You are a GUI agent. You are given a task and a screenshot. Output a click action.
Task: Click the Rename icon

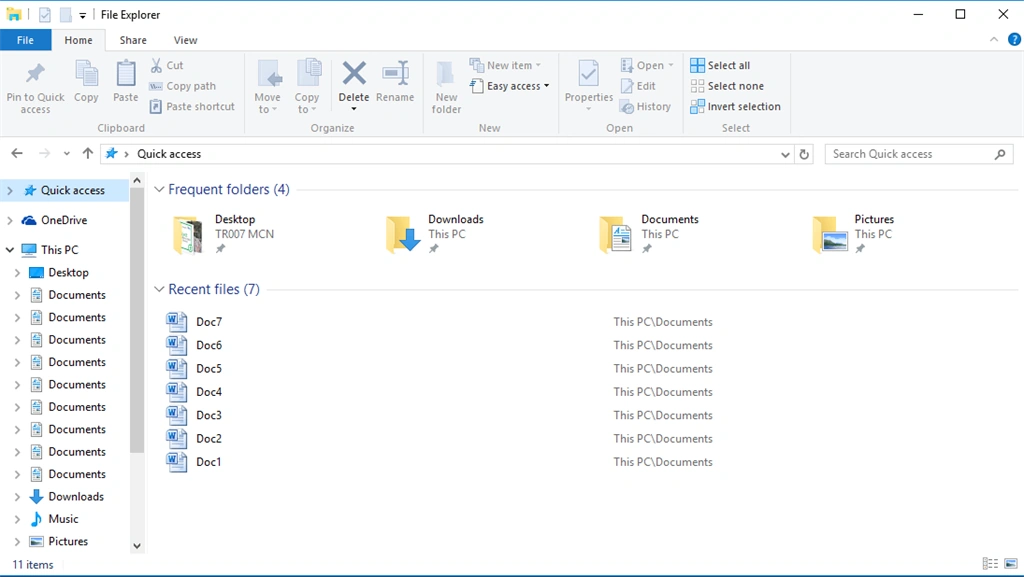coord(395,73)
